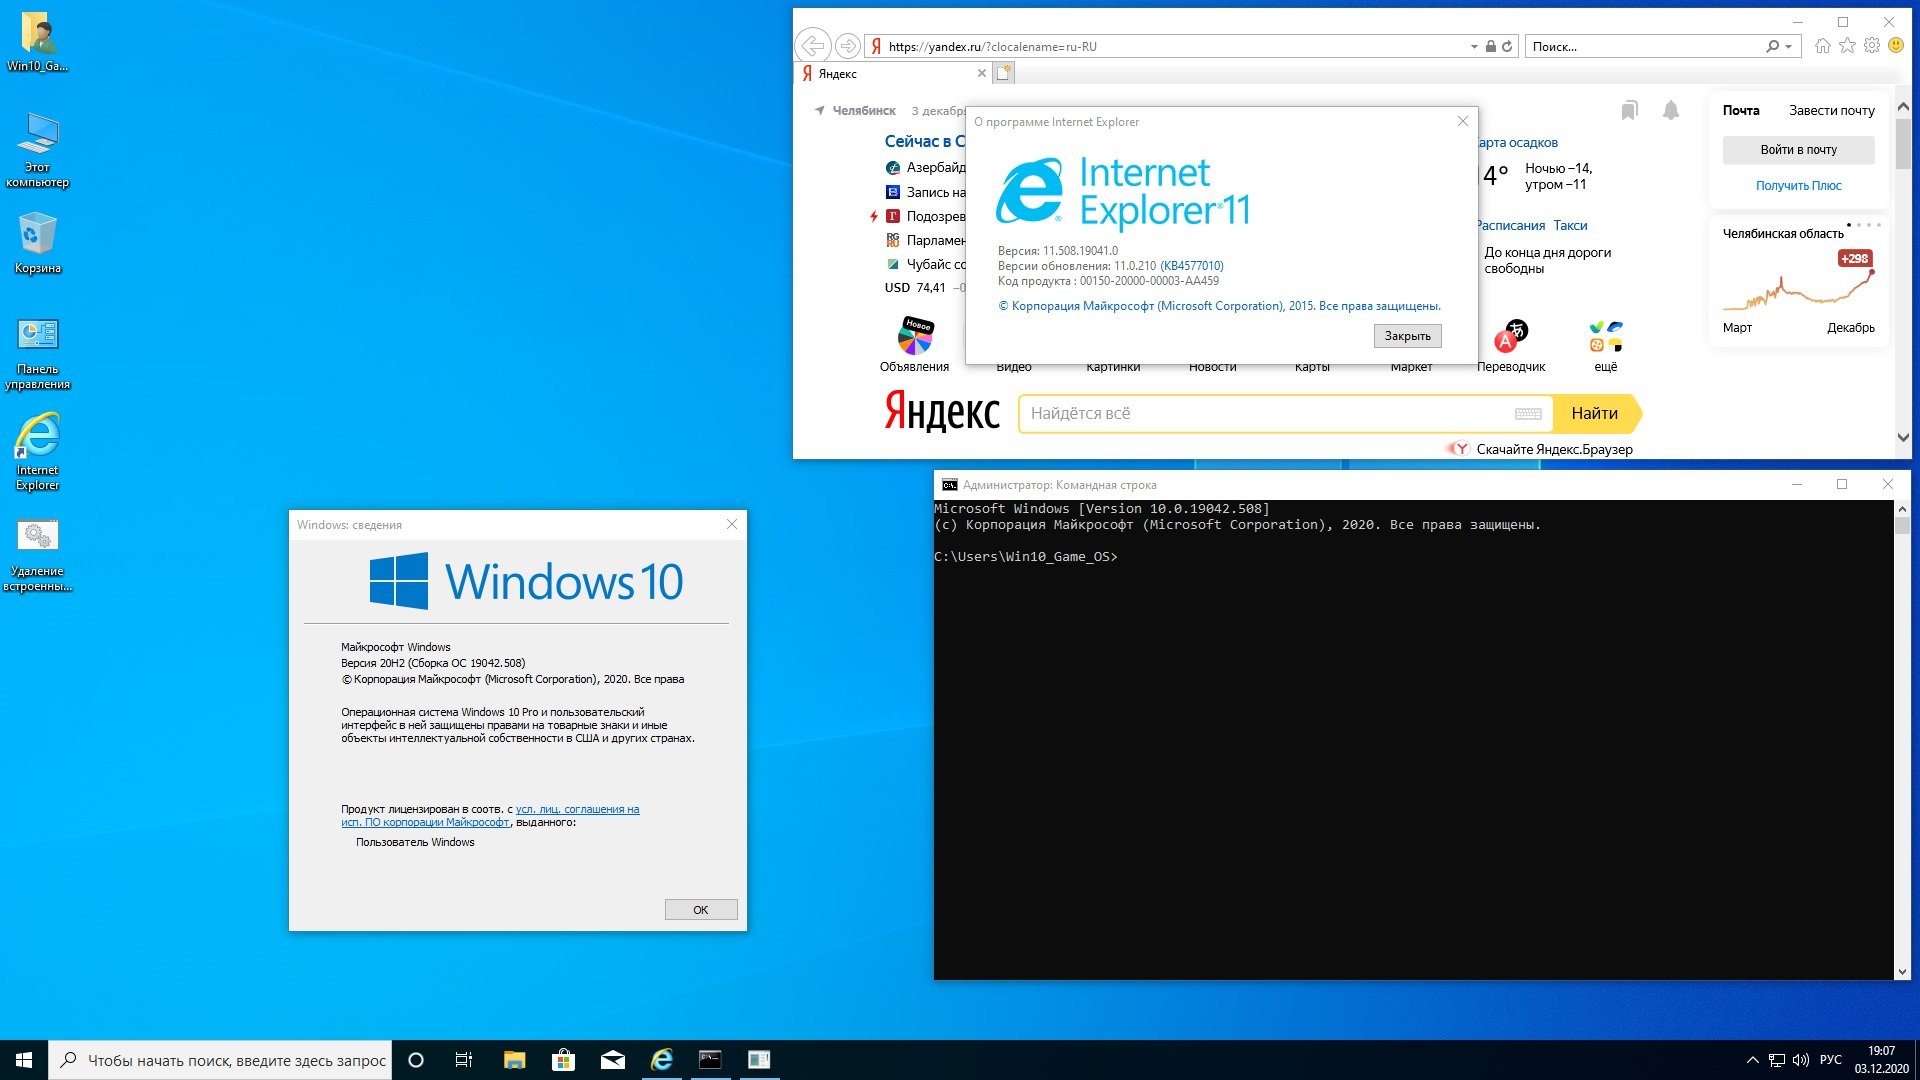Image resolution: width=1920 pixels, height=1080 pixels.
Task: Open the KB4577010 update link
Action: 1191,266
